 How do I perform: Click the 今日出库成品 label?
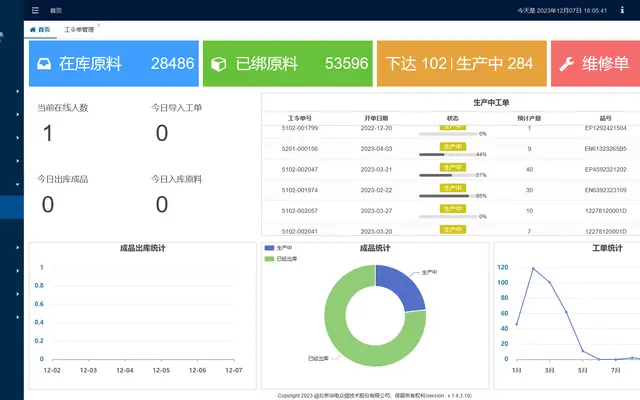62,179
